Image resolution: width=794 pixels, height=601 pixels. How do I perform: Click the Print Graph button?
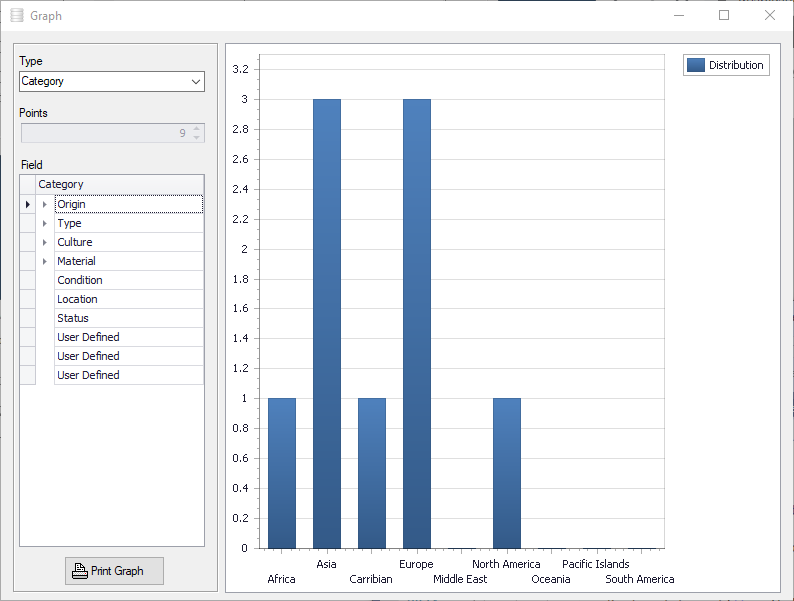pos(114,571)
